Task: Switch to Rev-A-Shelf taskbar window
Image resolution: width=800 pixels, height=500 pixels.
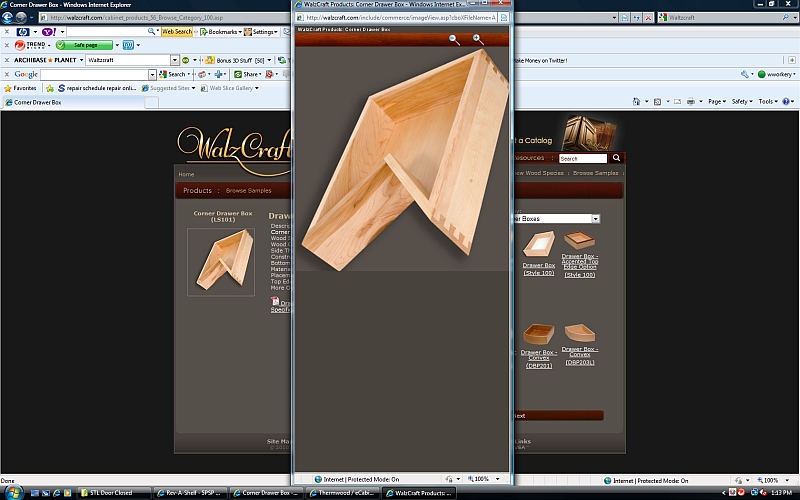Action: (x=190, y=493)
